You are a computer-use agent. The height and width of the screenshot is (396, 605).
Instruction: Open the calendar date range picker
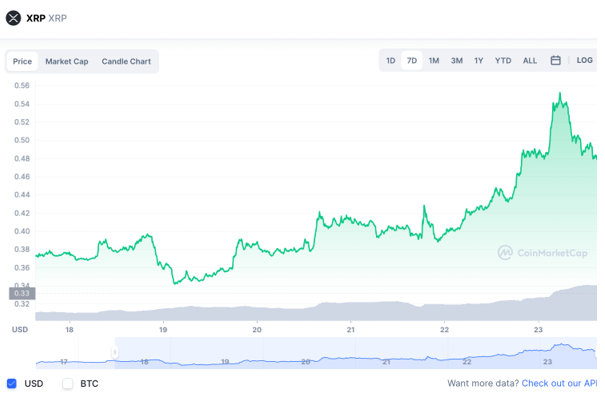(x=555, y=60)
